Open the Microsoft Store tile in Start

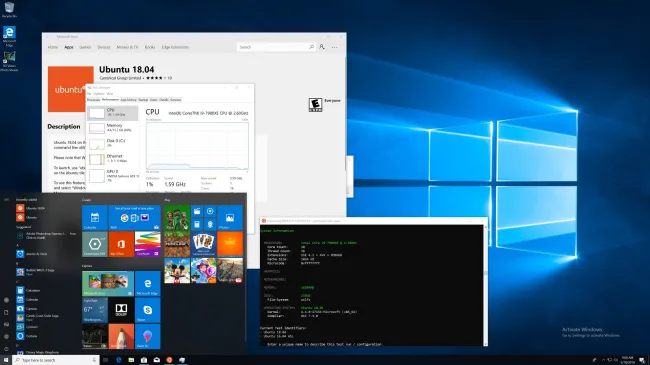[x=108, y=283]
